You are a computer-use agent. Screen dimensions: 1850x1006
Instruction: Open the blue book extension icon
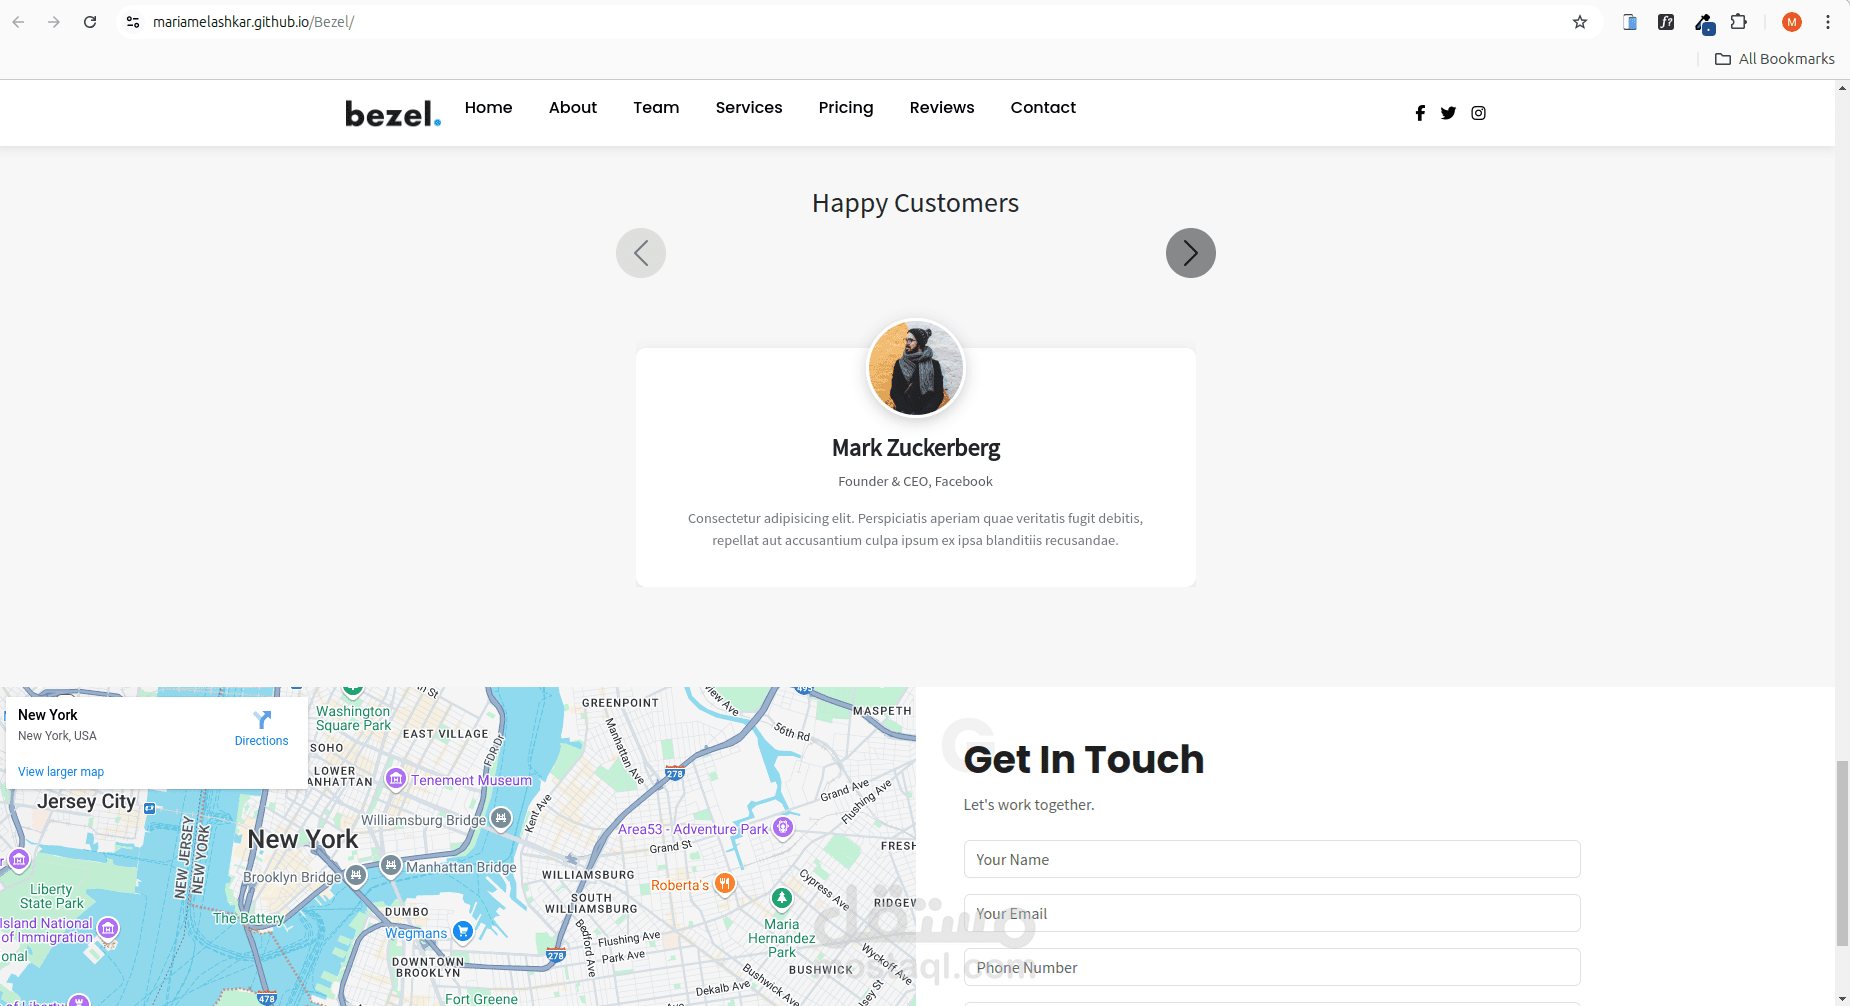(x=1630, y=22)
